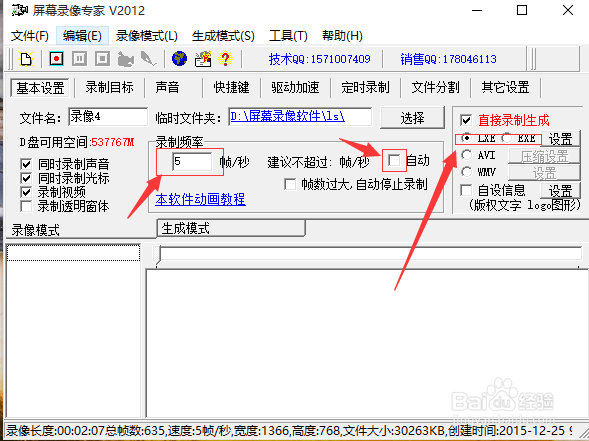This screenshot has width=589, height=441.
Task: Select the dotted item in recording list
Action: [74, 252]
